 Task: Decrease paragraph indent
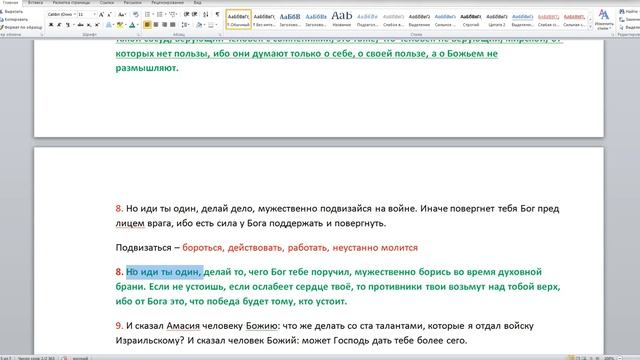tap(186, 15)
